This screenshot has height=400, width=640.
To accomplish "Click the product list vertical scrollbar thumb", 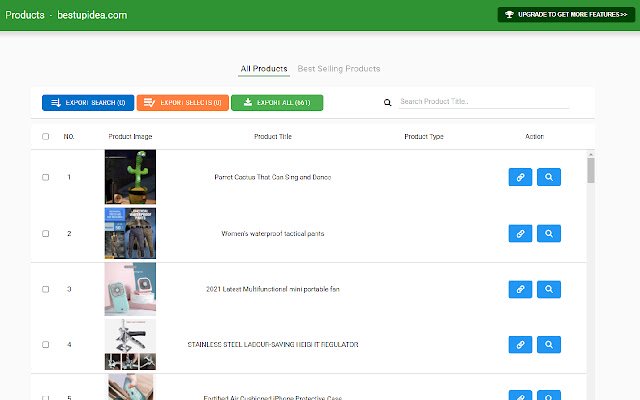I will point(591,171).
